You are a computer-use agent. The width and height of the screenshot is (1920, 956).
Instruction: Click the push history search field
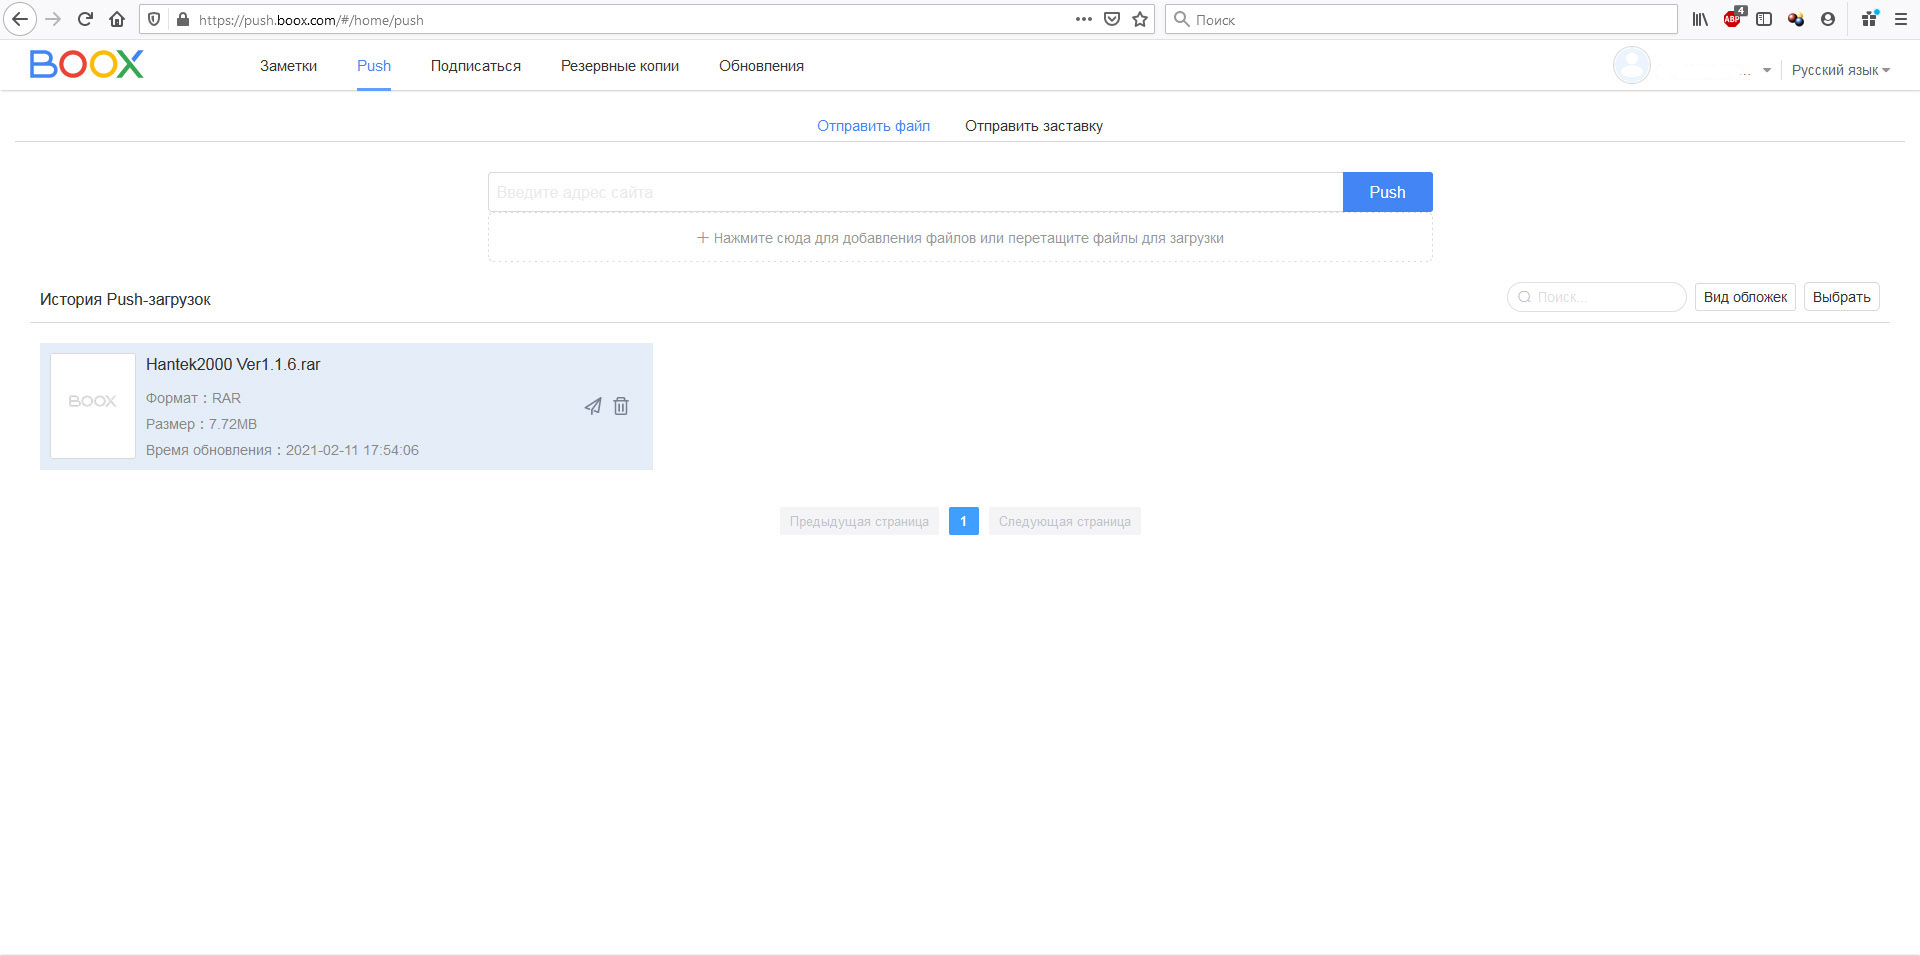point(1596,297)
